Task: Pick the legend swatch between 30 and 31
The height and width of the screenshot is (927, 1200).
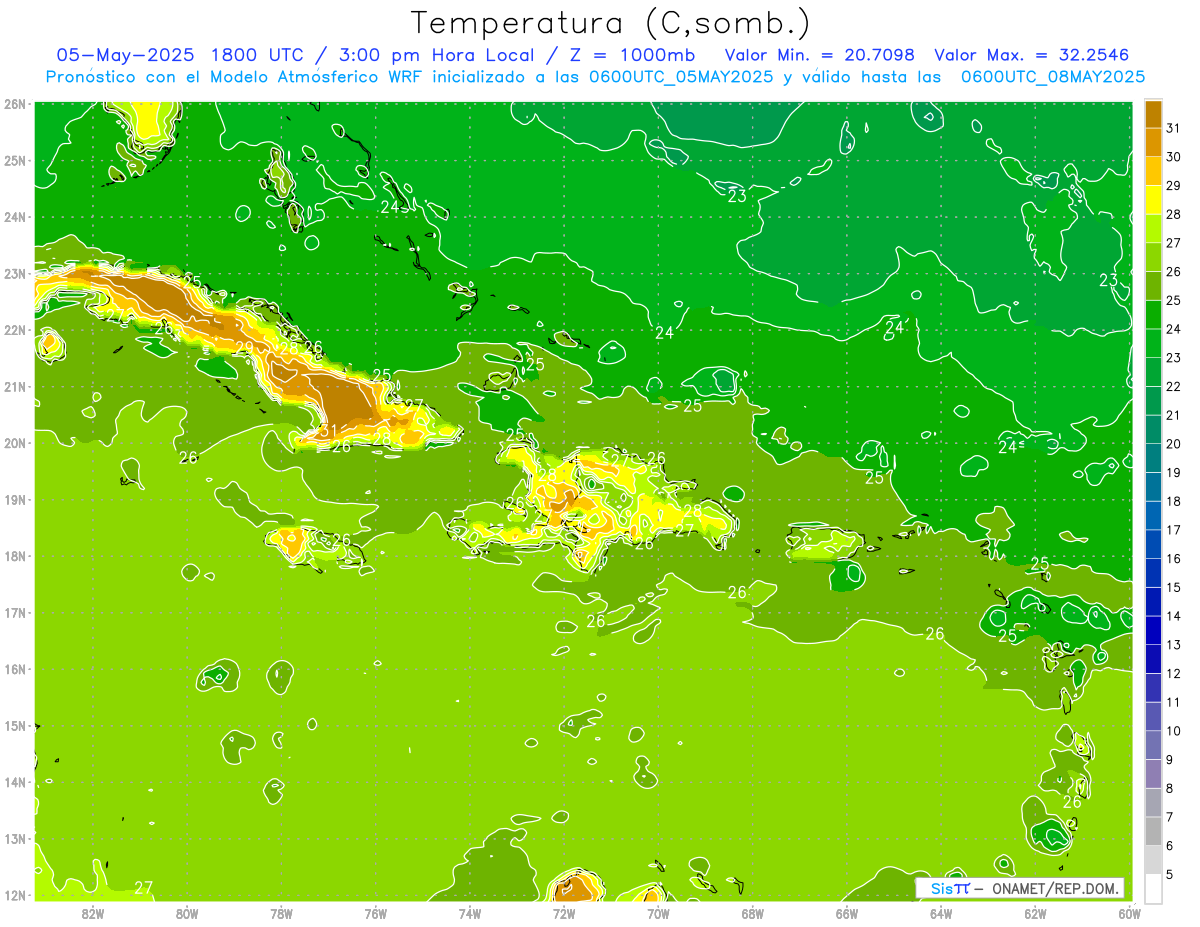Action: point(1154,142)
